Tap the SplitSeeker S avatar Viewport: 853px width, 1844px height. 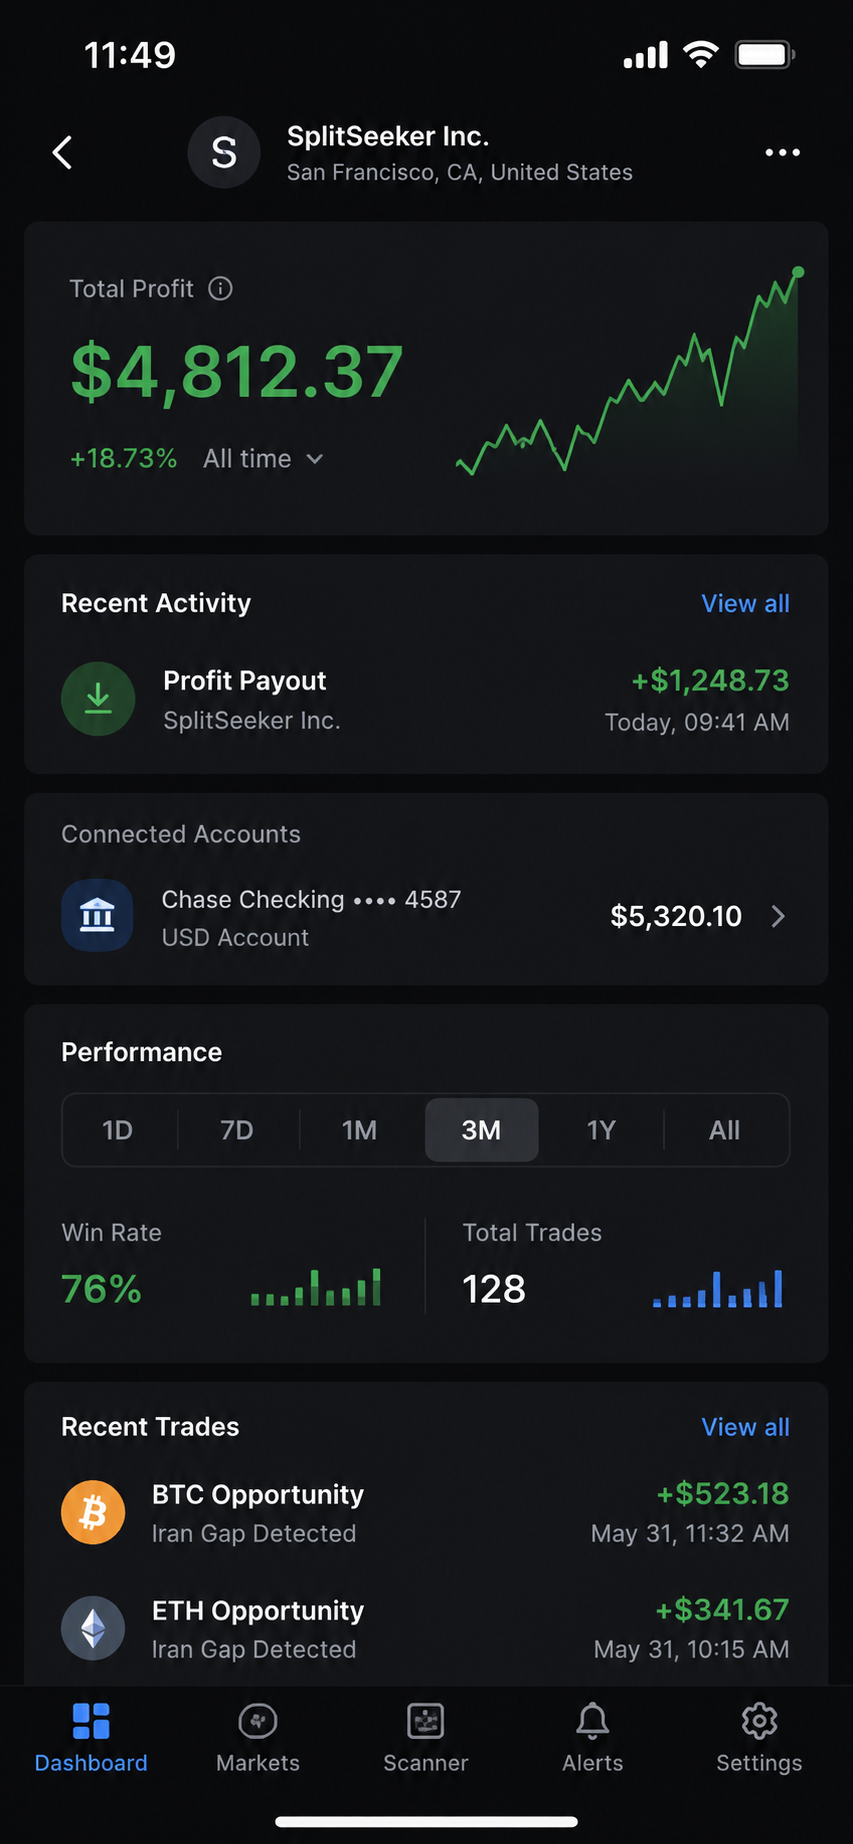(x=224, y=153)
